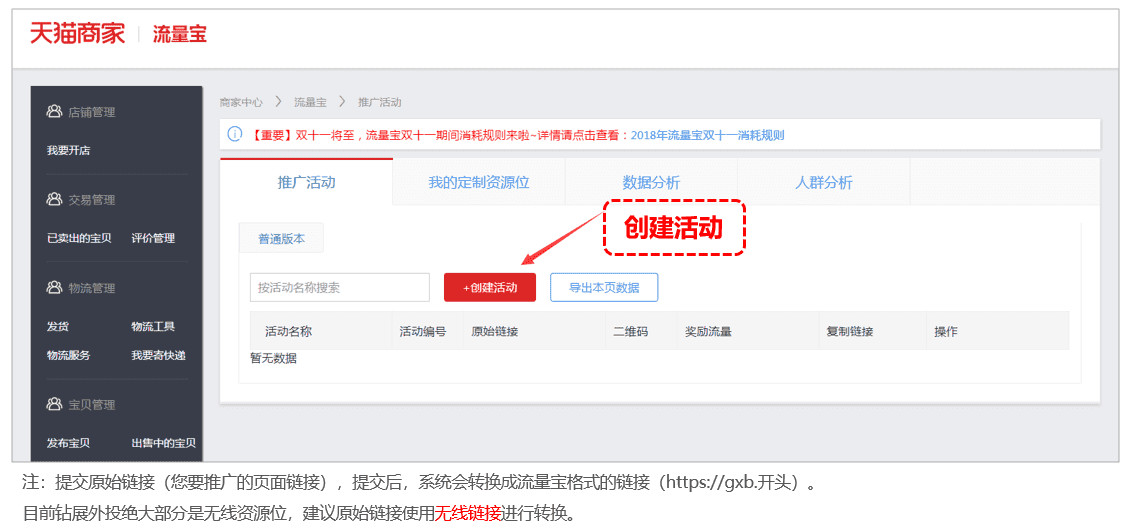Switch to 数据分析 tab
Image resolution: width=1129 pixels, height=531 pixels.
[x=651, y=182]
